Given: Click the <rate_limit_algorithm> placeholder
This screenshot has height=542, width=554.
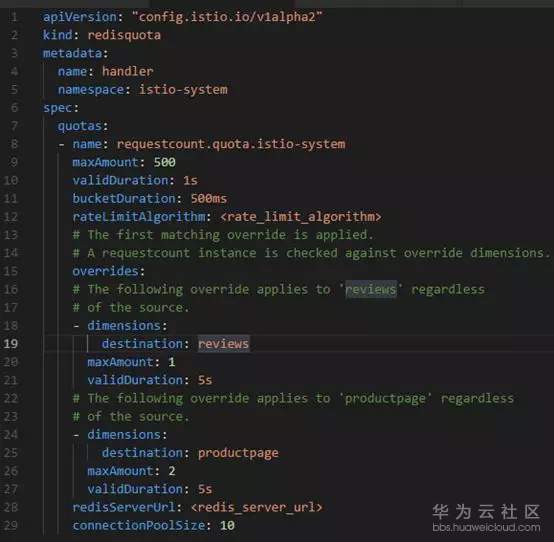Looking at the screenshot, I should click(301, 217).
